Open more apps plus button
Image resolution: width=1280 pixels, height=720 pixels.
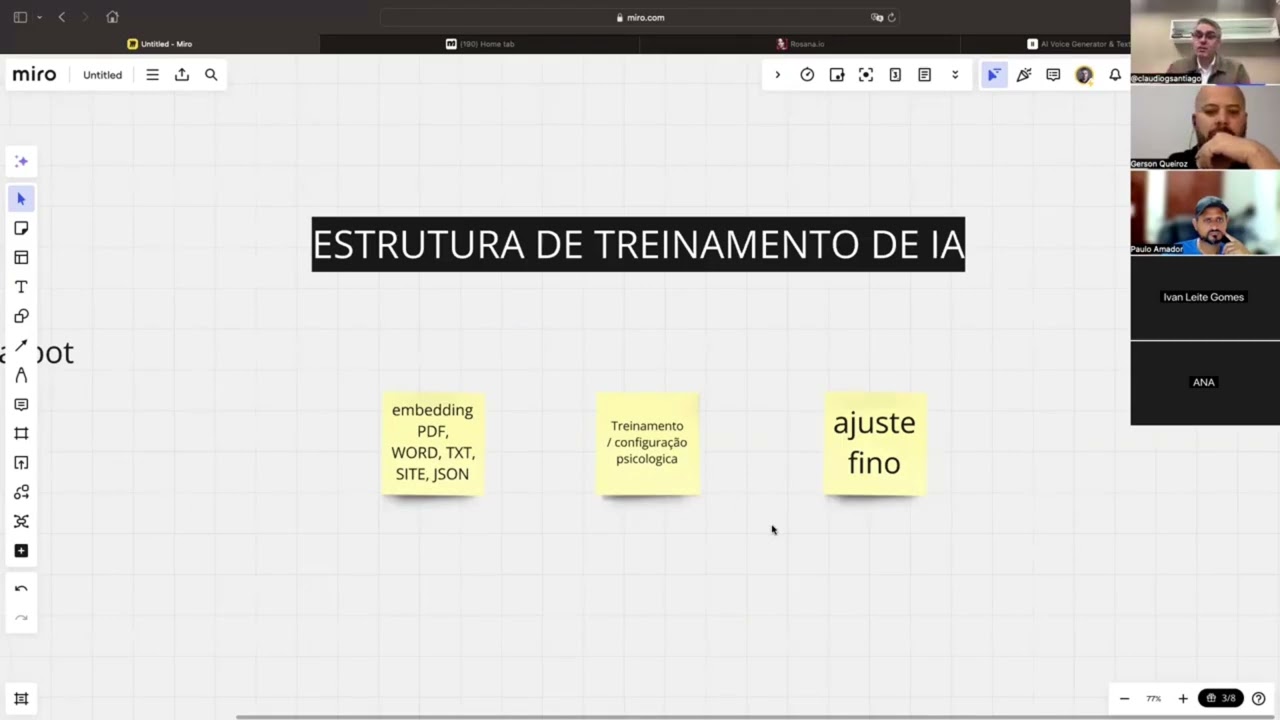[21, 551]
